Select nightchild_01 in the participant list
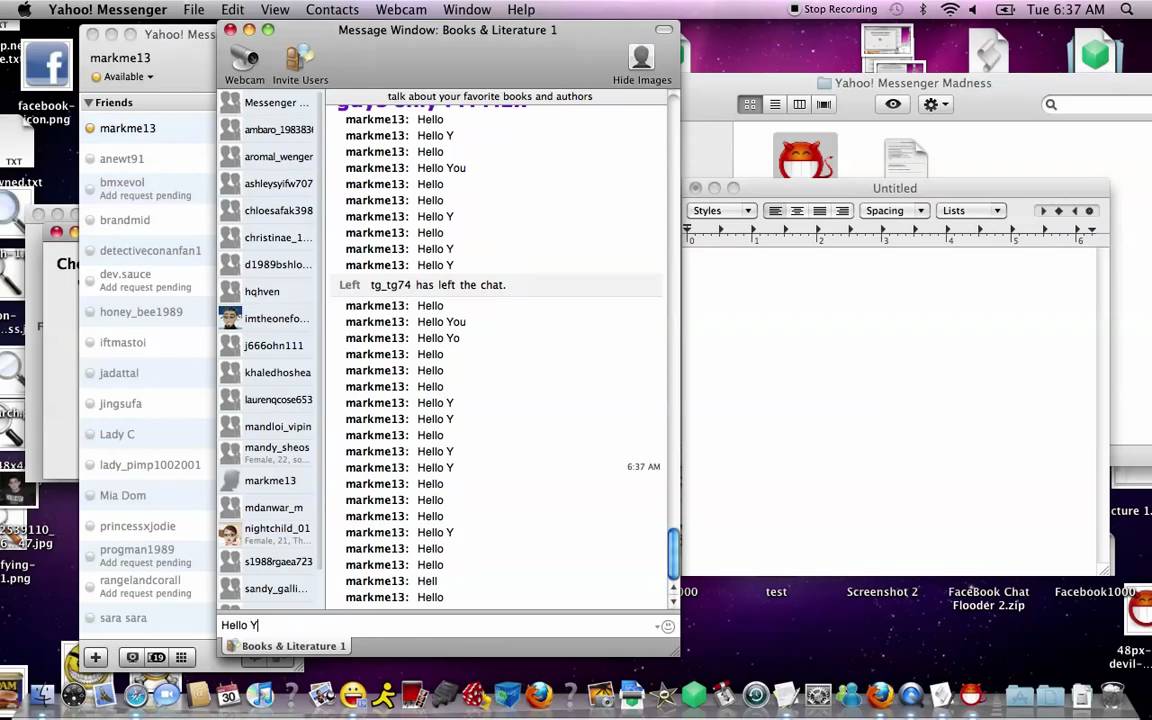Screen dimensions: 1152x720 [268, 534]
